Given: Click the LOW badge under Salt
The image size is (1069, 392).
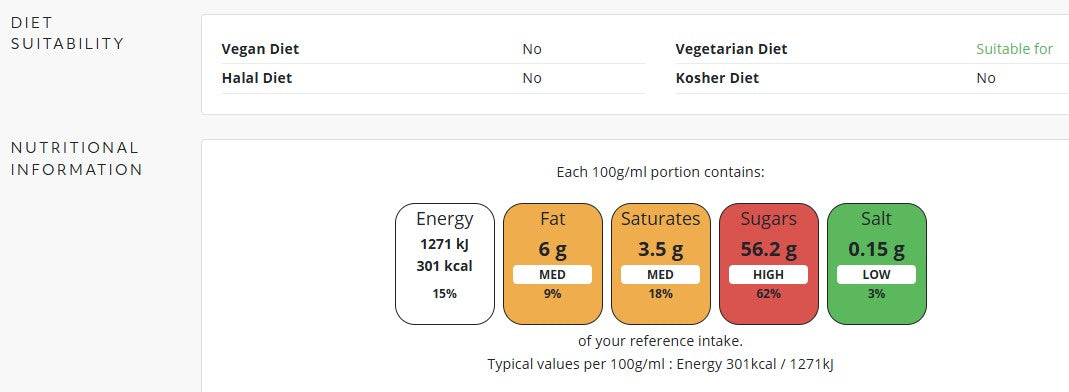Looking at the screenshot, I should pos(876,275).
